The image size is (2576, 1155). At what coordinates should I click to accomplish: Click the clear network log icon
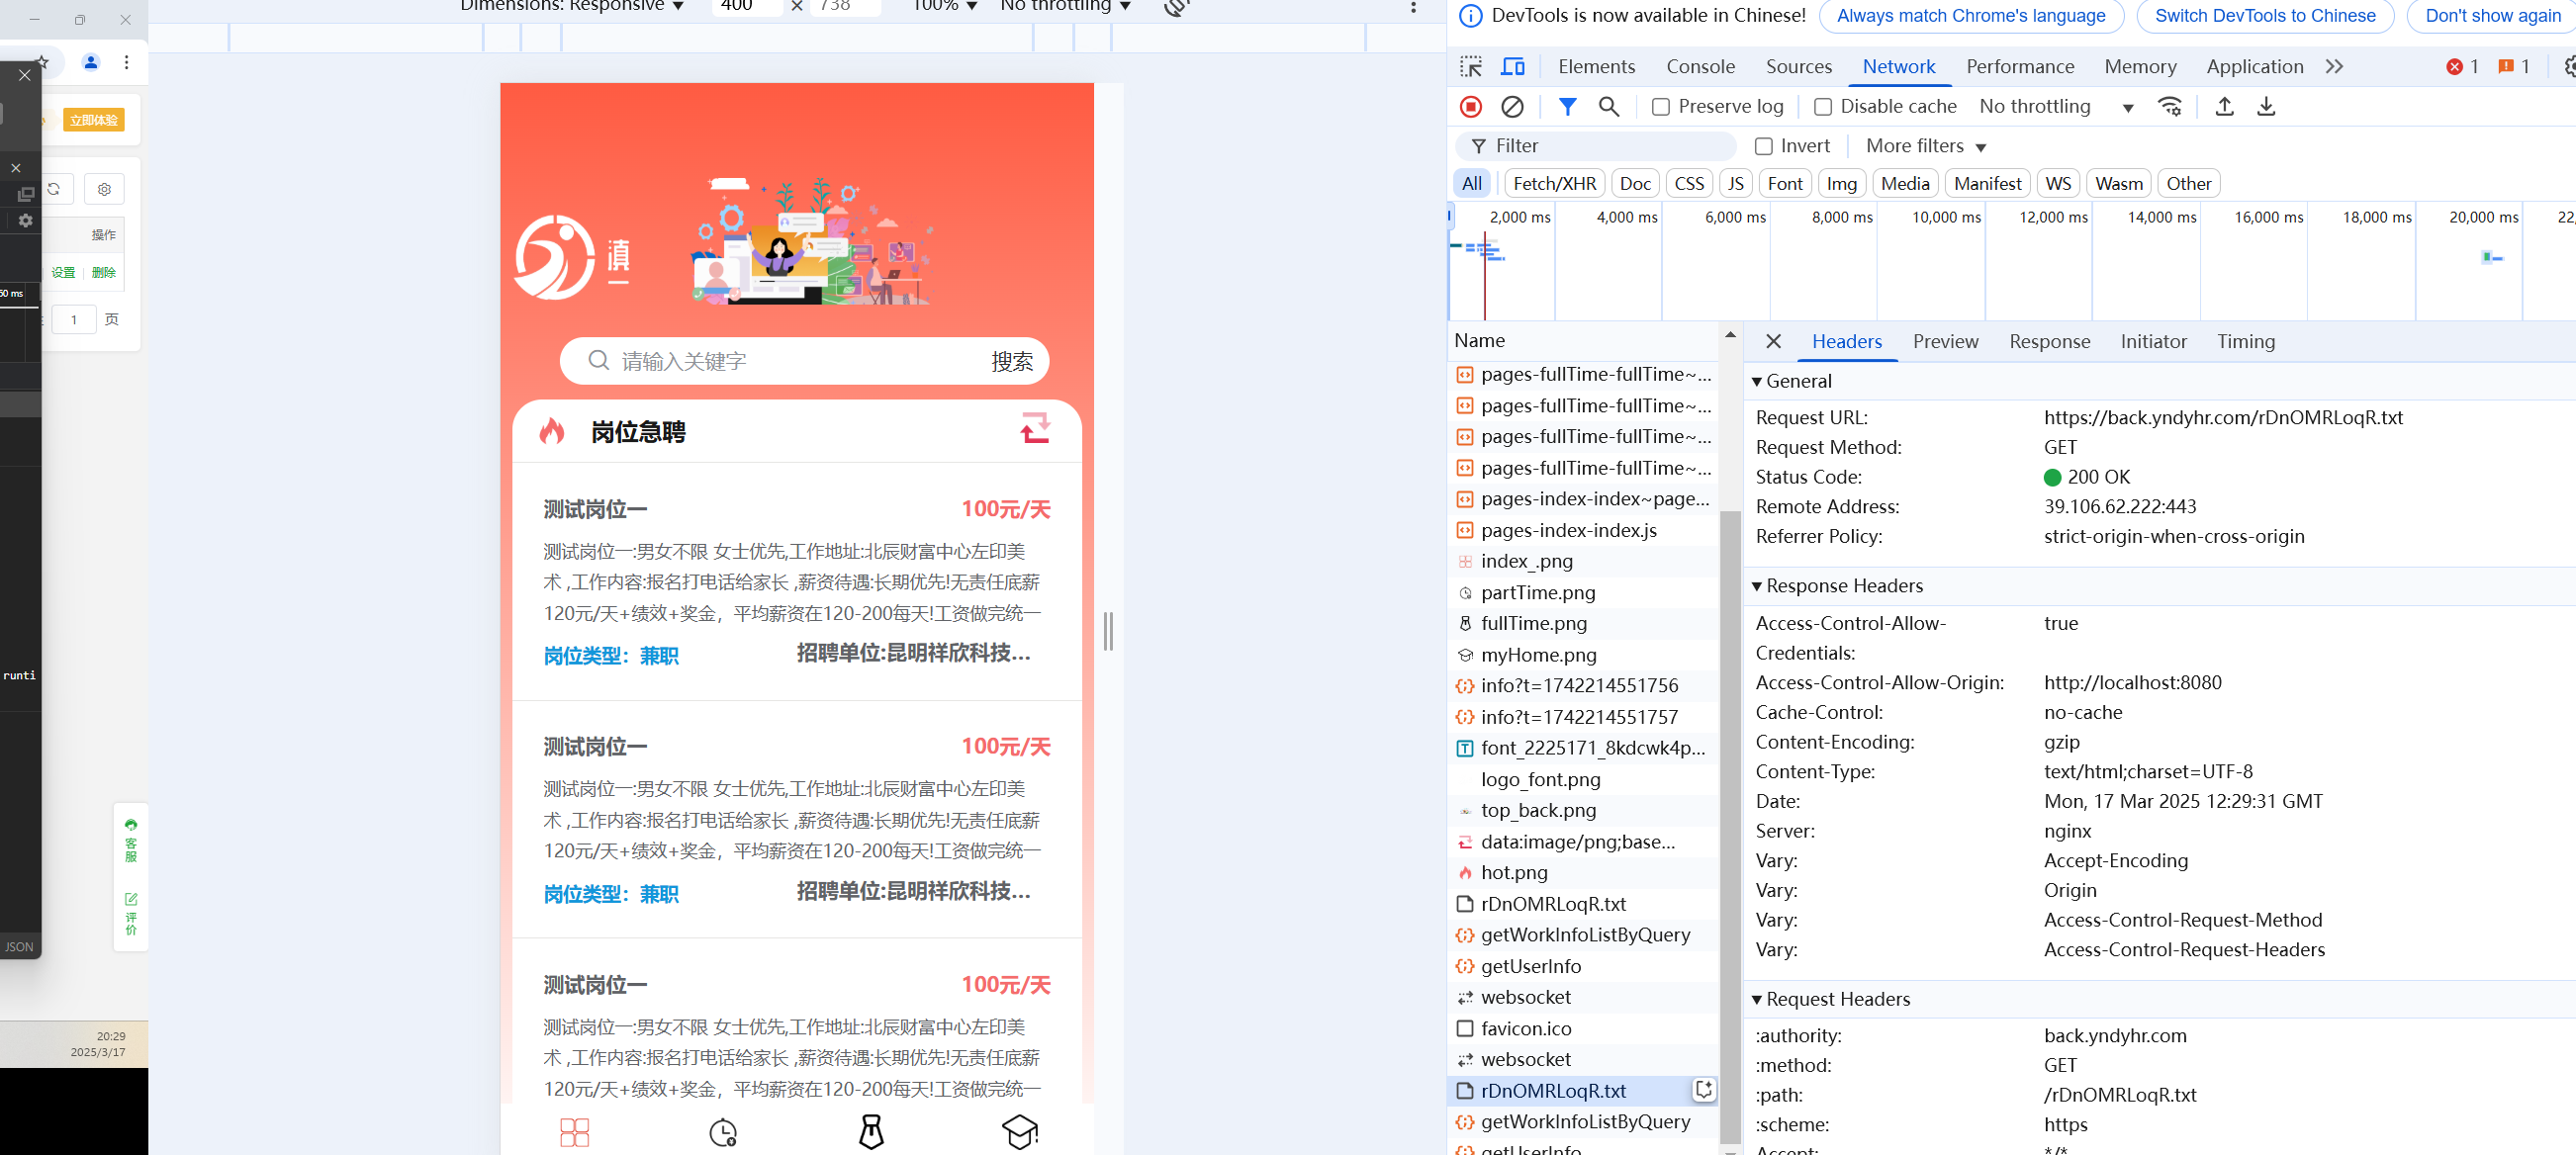(x=1512, y=106)
